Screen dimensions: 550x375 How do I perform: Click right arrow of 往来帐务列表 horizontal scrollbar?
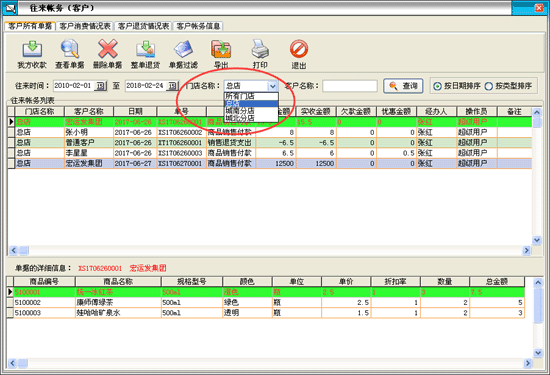[x=526, y=250]
